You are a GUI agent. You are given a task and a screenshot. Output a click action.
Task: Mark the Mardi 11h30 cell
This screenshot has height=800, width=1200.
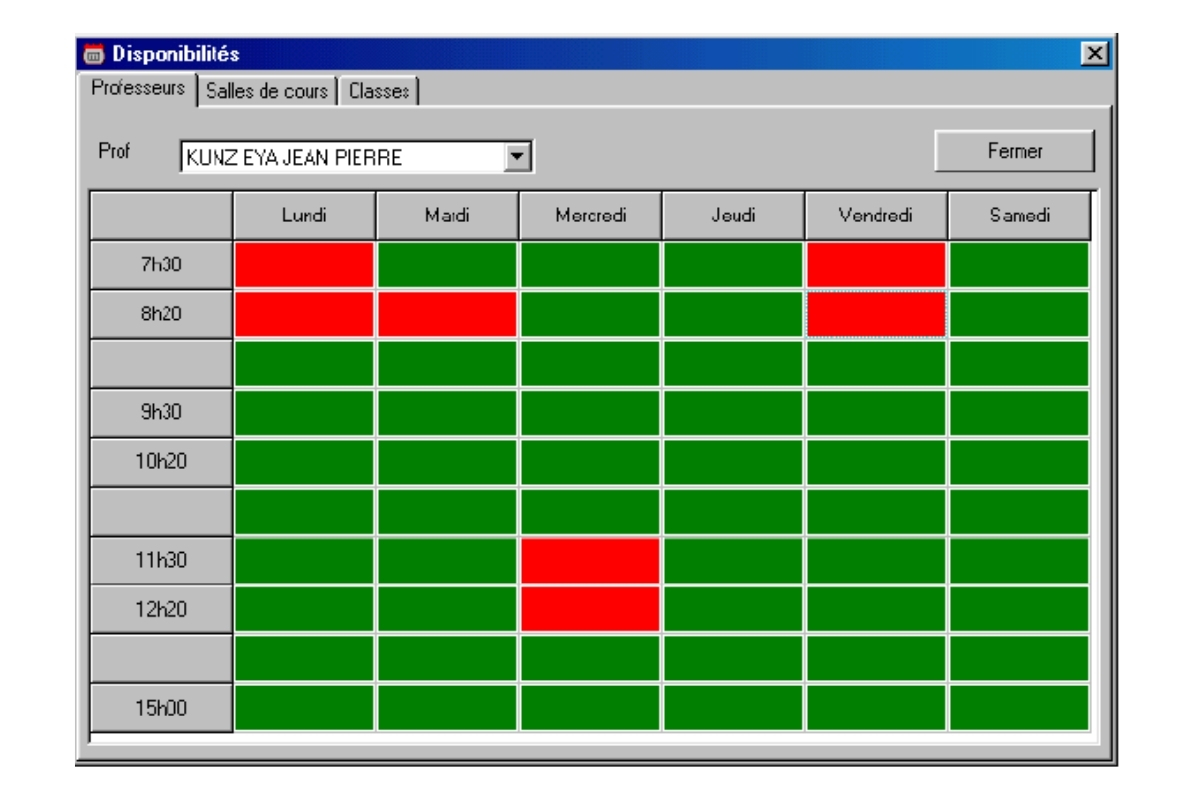point(447,559)
